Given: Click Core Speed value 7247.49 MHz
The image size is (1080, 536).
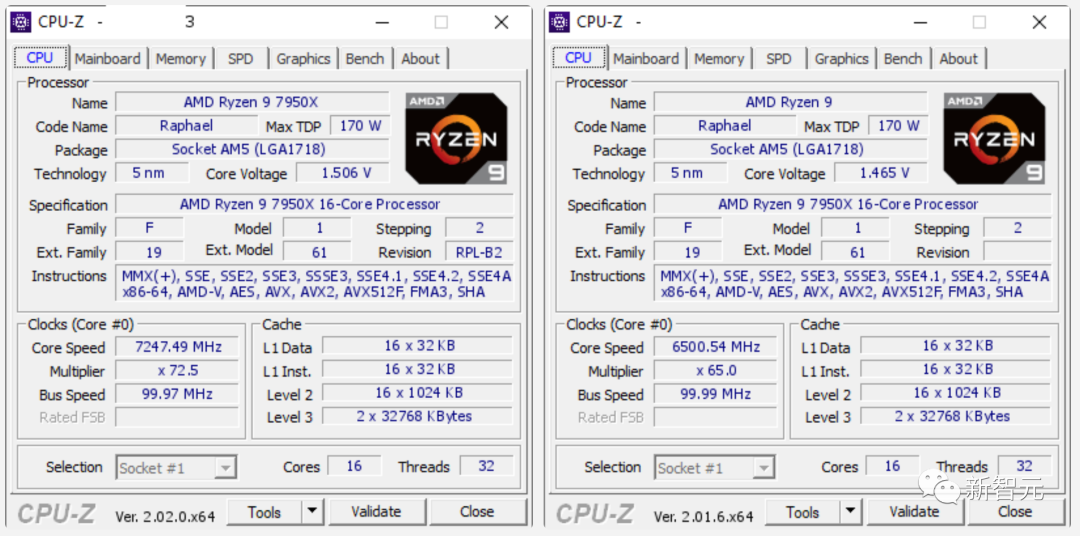Looking at the screenshot, I should click(x=177, y=347).
